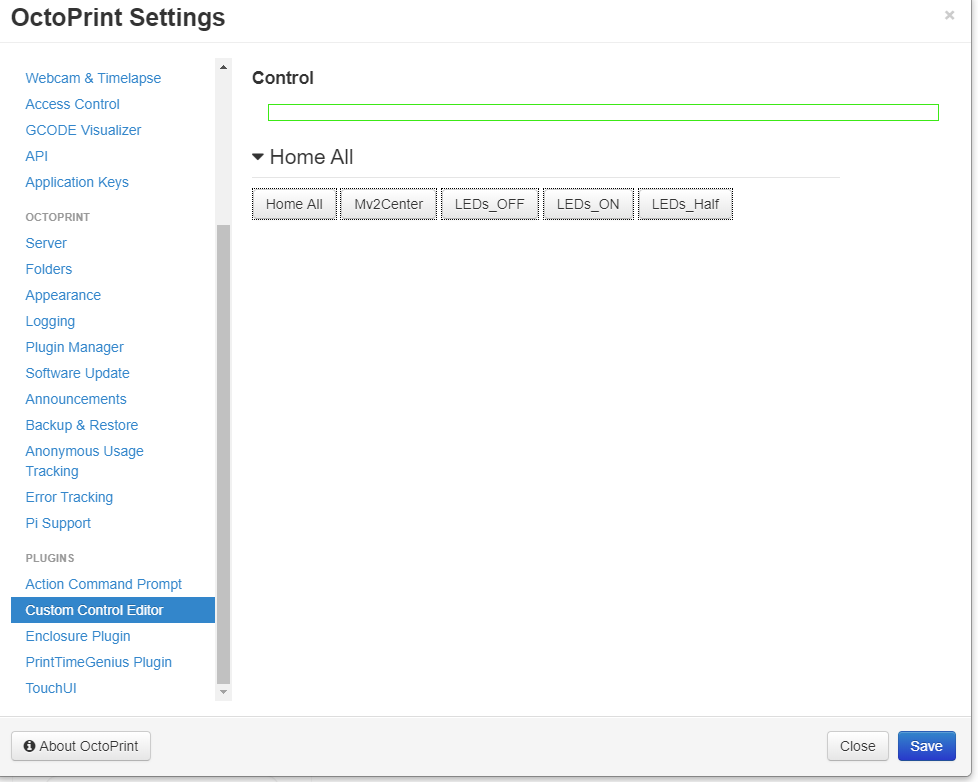Collapse the Home All section caret
Image resolution: width=978 pixels, height=782 pixels.
click(258, 157)
